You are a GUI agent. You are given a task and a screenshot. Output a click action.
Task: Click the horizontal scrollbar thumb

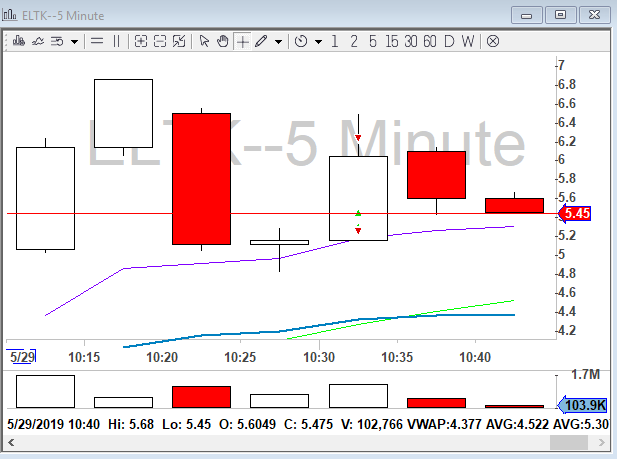click(569, 442)
